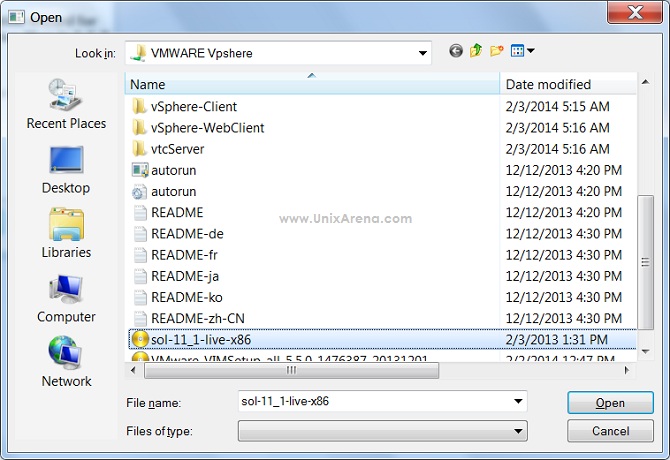Click the vertical scrollbar up arrow
Viewport: 670px width, 460px height.
pyautogui.click(x=646, y=82)
